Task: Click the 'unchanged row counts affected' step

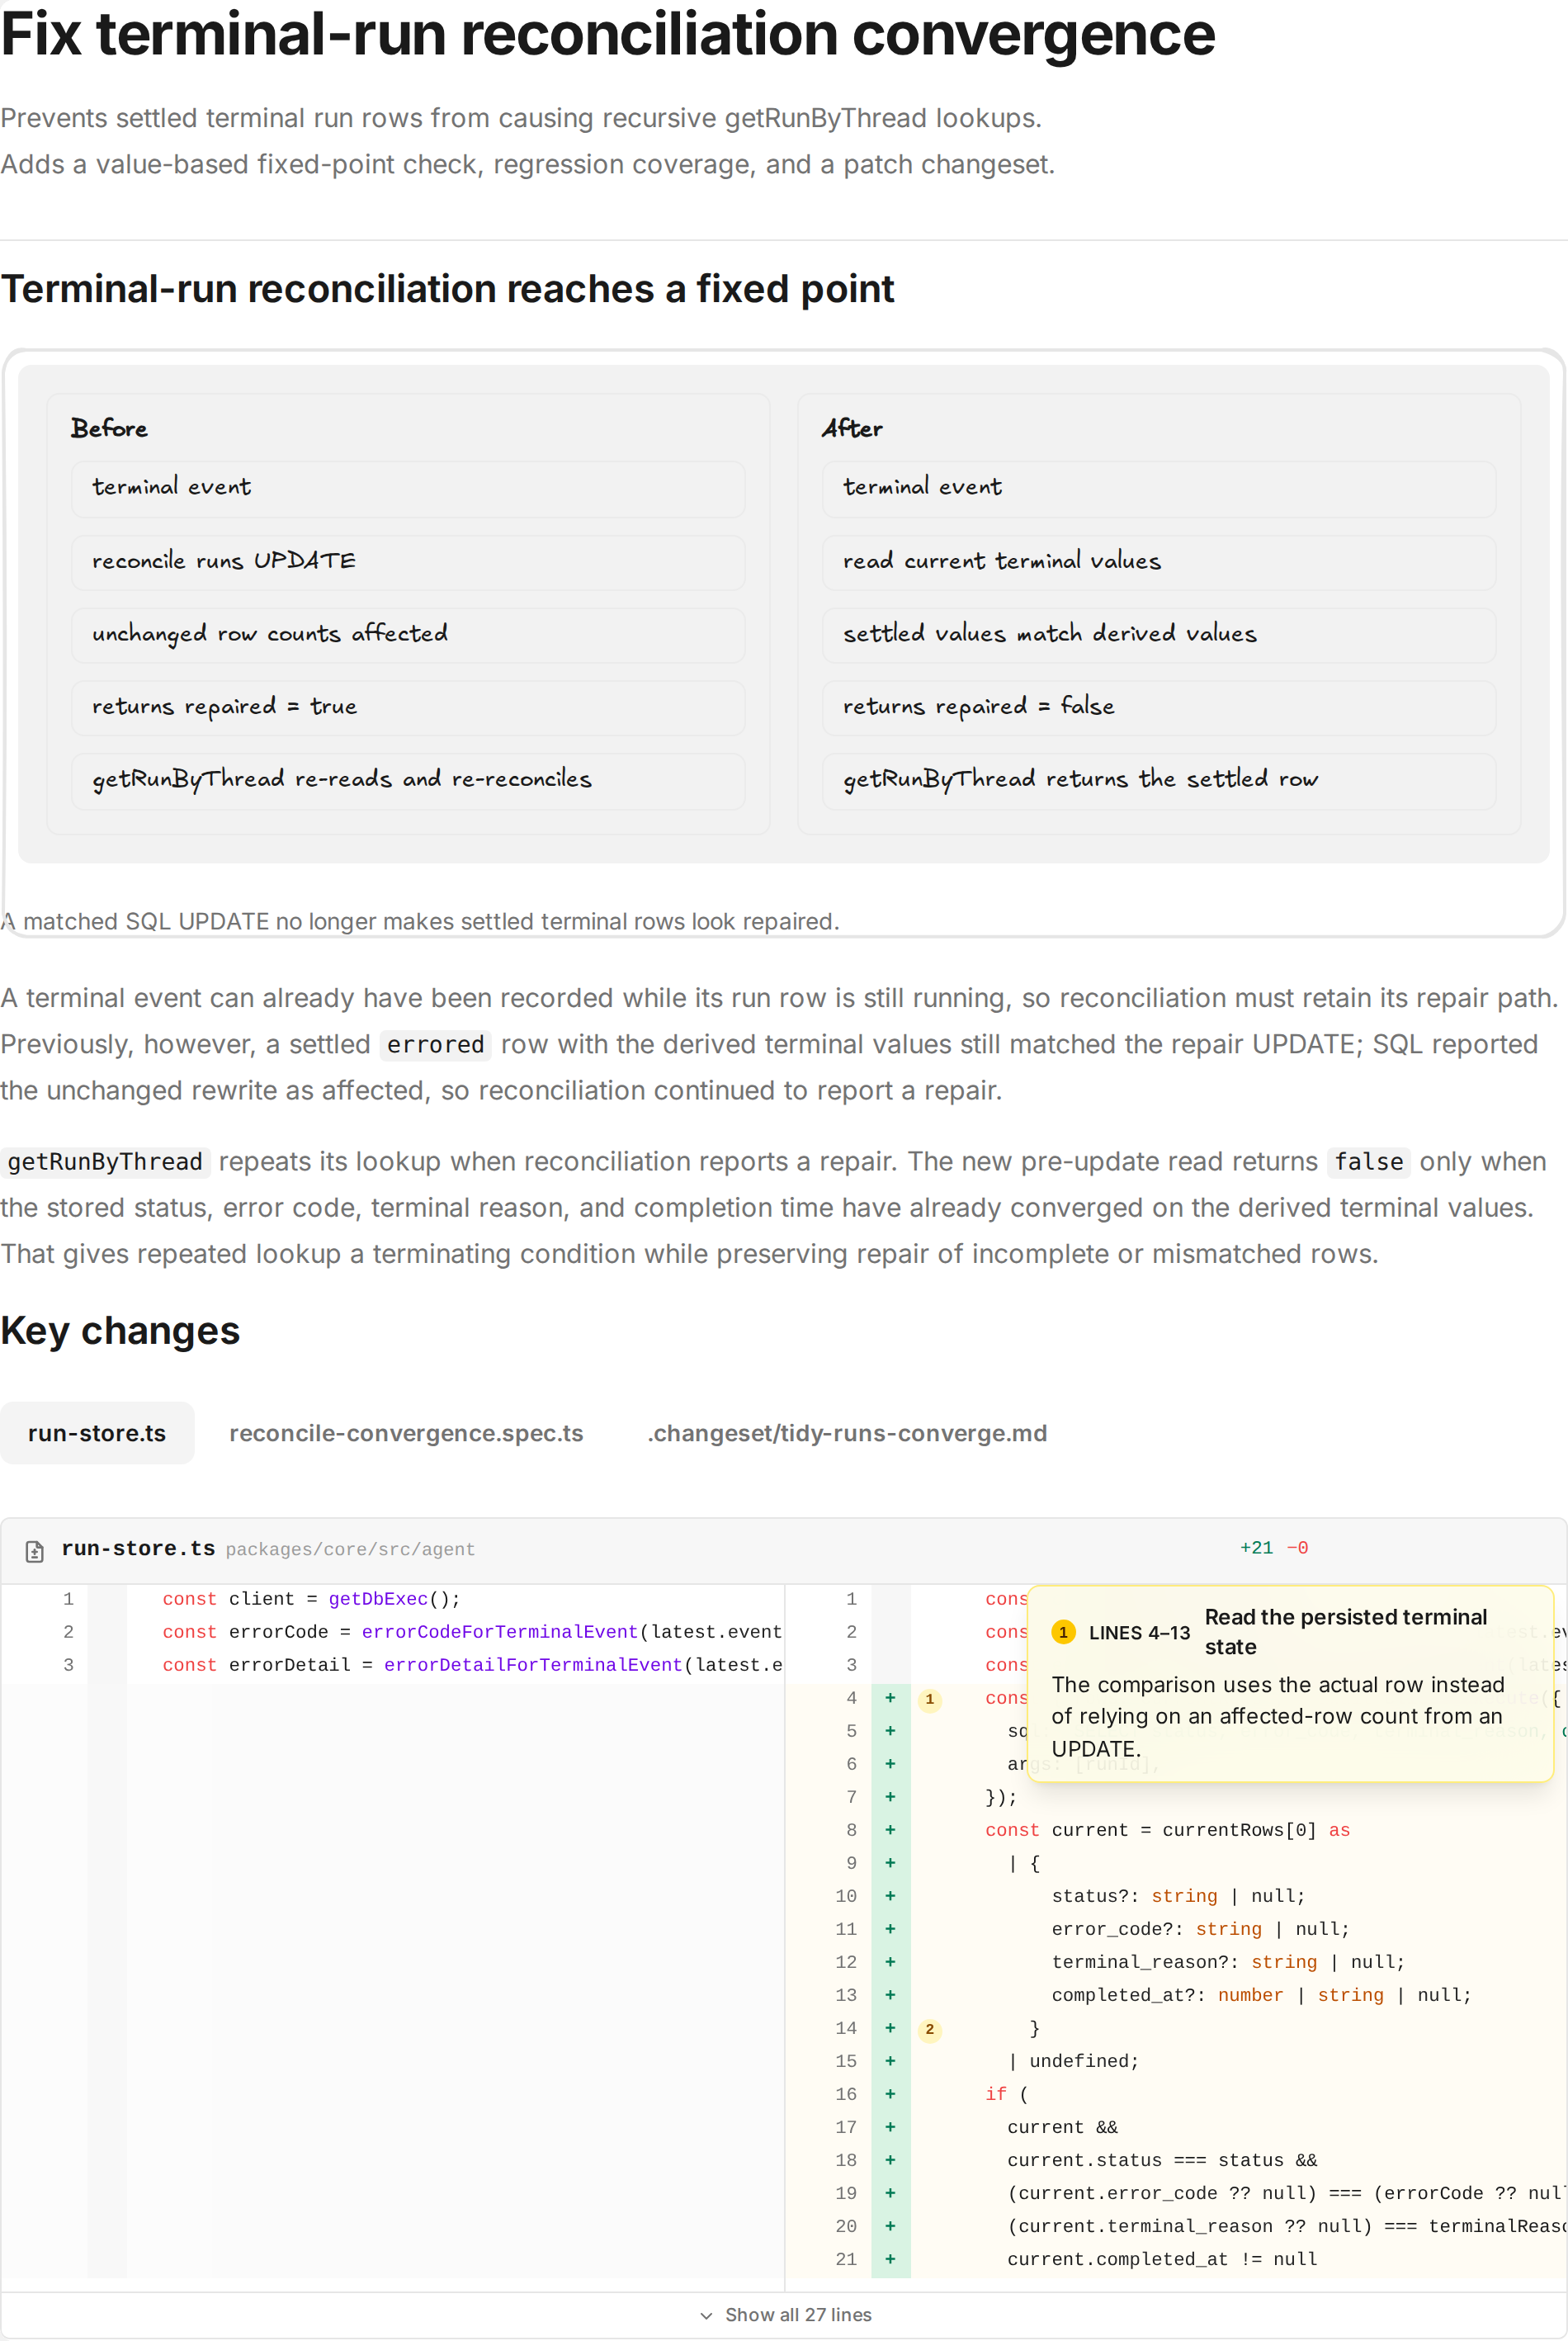Action: pyautogui.click(x=408, y=635)
